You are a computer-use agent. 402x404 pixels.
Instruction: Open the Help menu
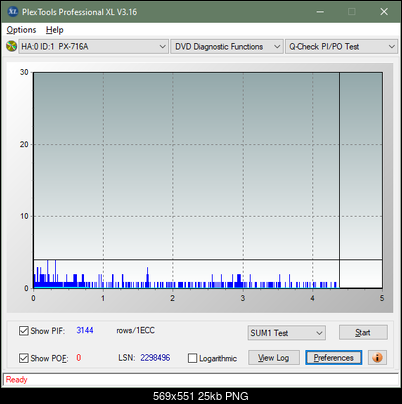pyautogui.click(x=55, y=30)
